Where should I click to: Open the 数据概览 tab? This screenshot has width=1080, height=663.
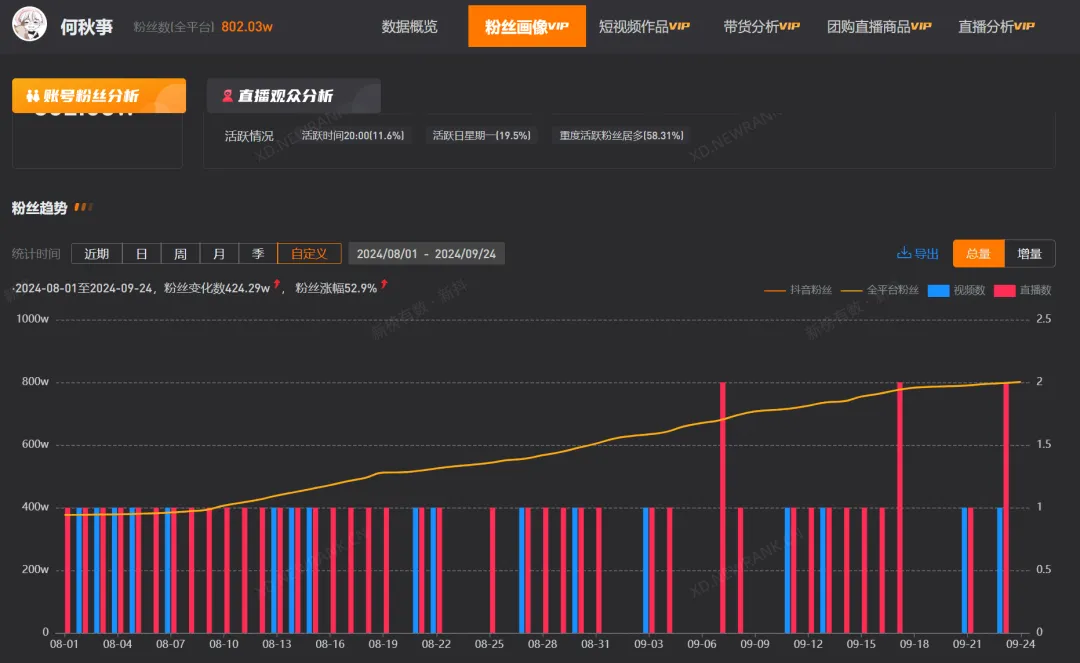point(409,27)
